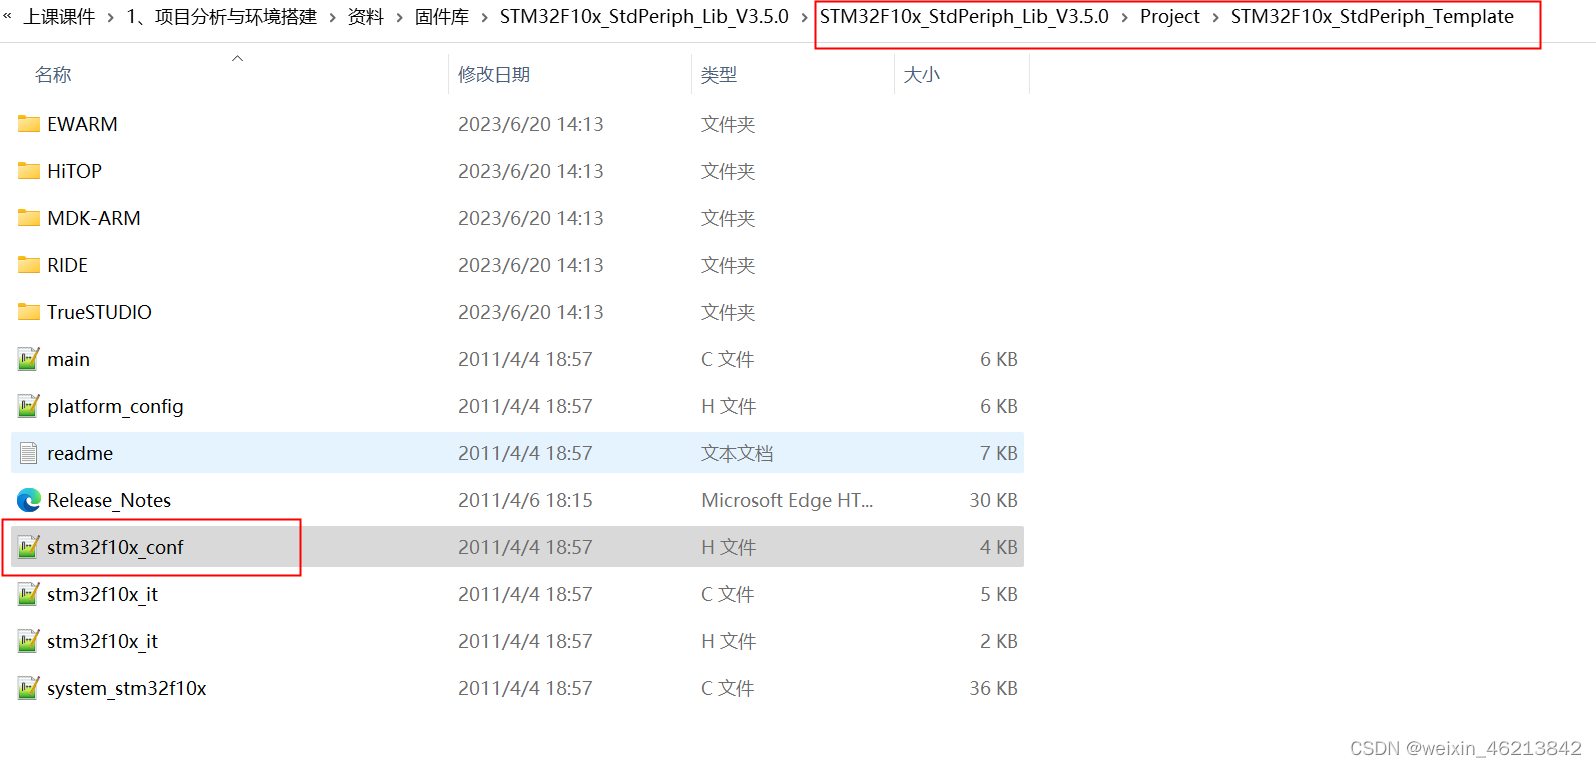Screen dimensions: 1596x767
Task: Select the TrueSTUDIO folder name
Action: 99,312
